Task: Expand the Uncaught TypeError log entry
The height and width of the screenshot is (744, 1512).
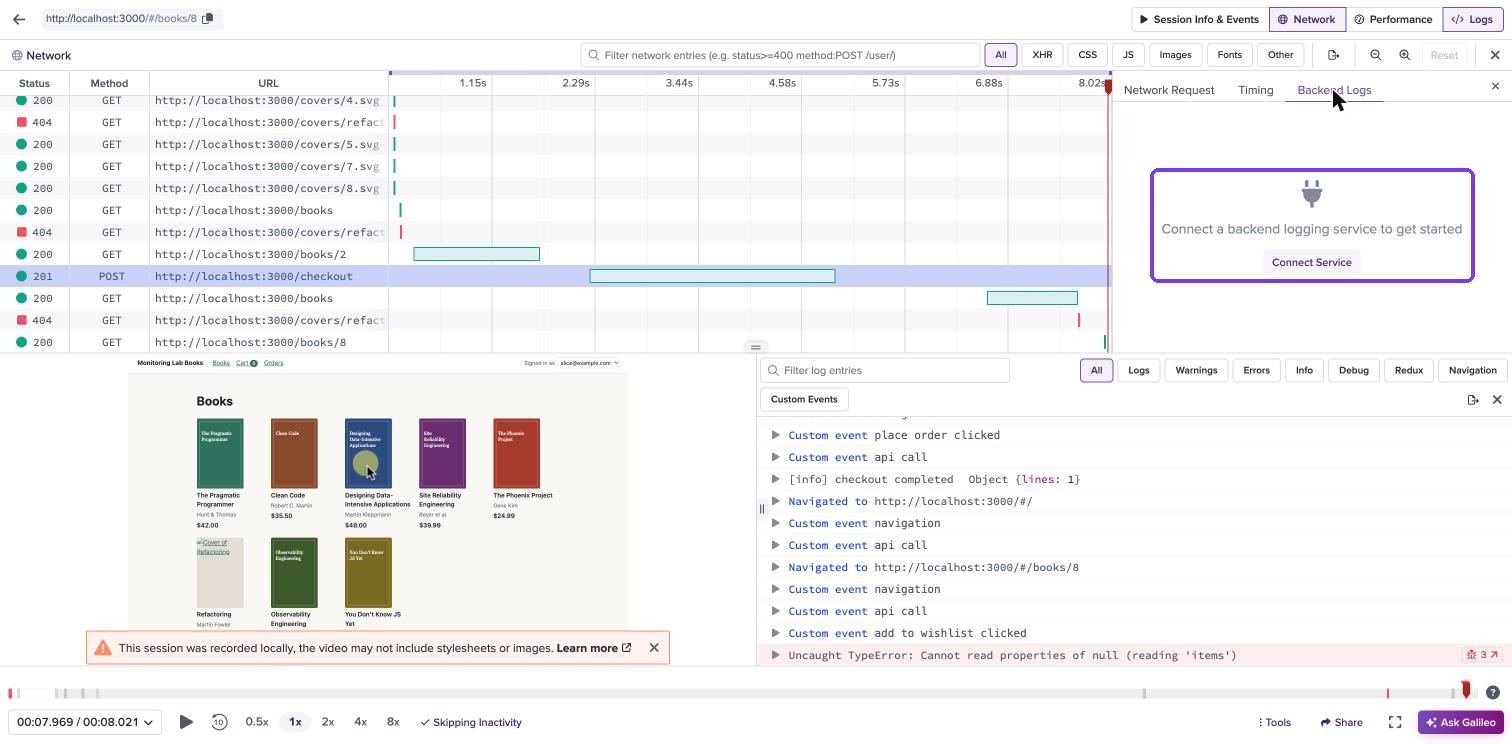Action: [775, 655]
